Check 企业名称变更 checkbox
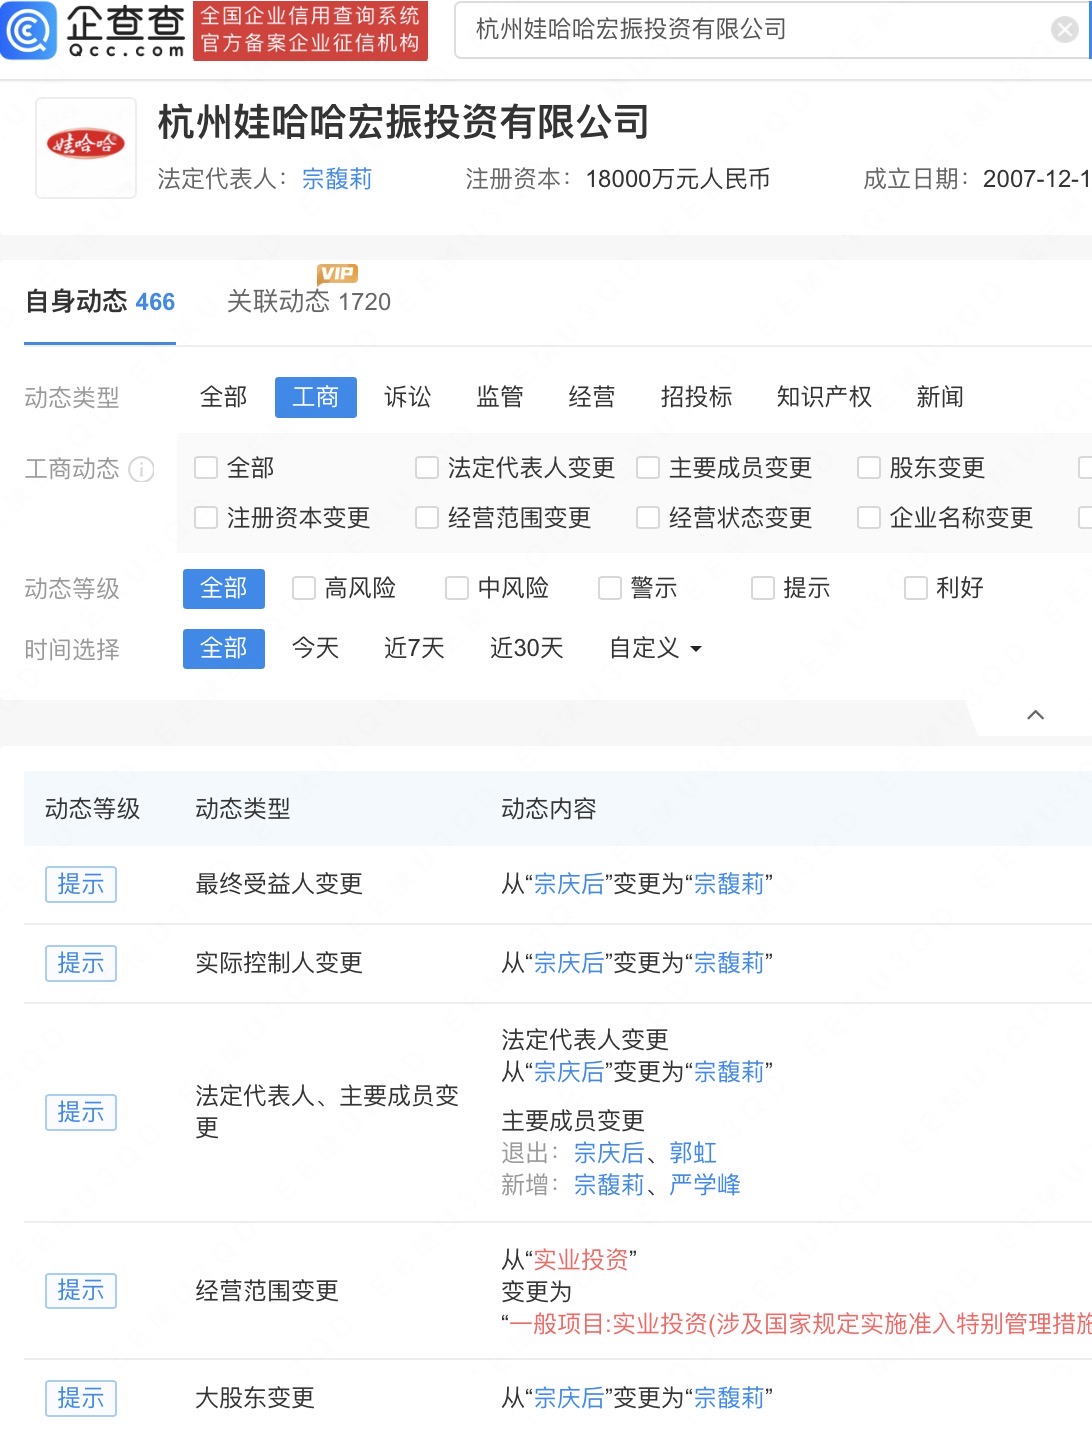Screen dimensions: 1092x1436 pyautogui.click(x=869, y=517)
